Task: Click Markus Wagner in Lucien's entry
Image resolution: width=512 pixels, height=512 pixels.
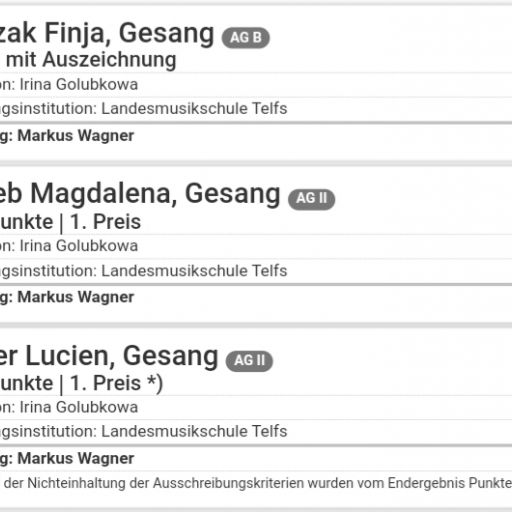Action: click(x=76, y=459)
